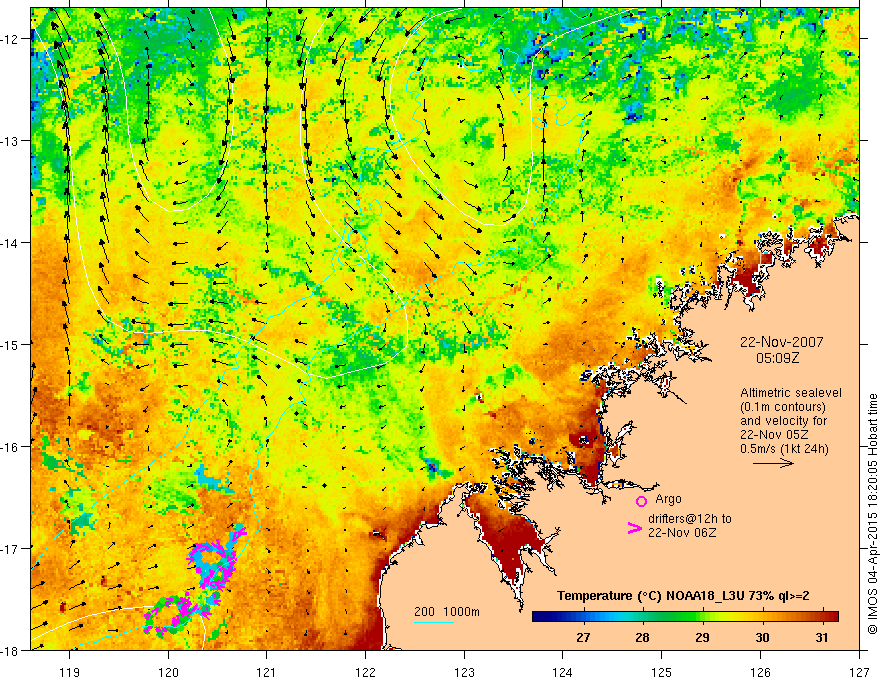Screen dimensions: 880x680
Task: Click the date text 22-Nov-2007
Action: (x=782, y=342)
